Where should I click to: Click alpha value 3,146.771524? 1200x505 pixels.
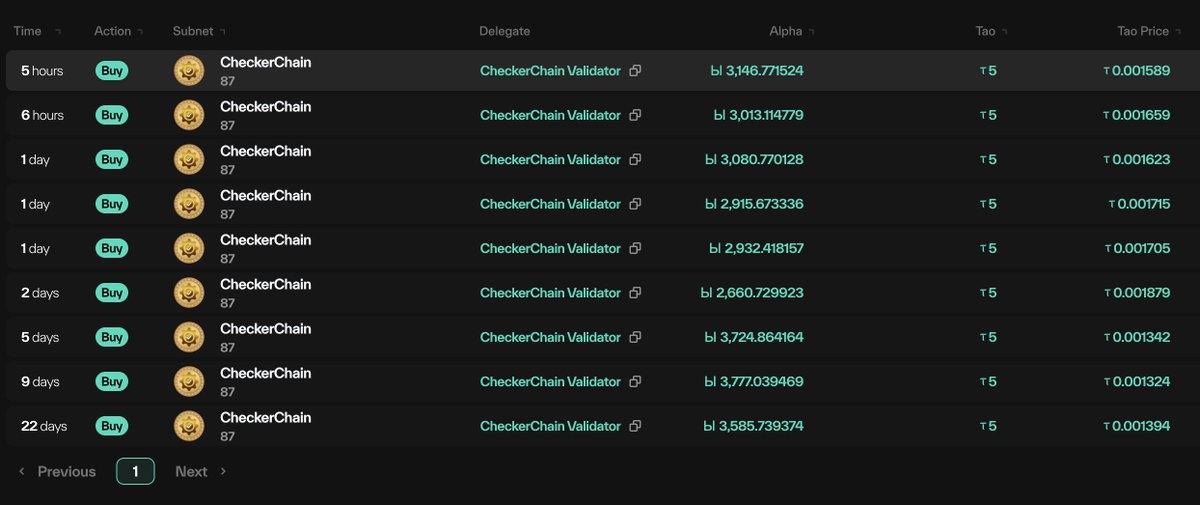click(756, 71)
